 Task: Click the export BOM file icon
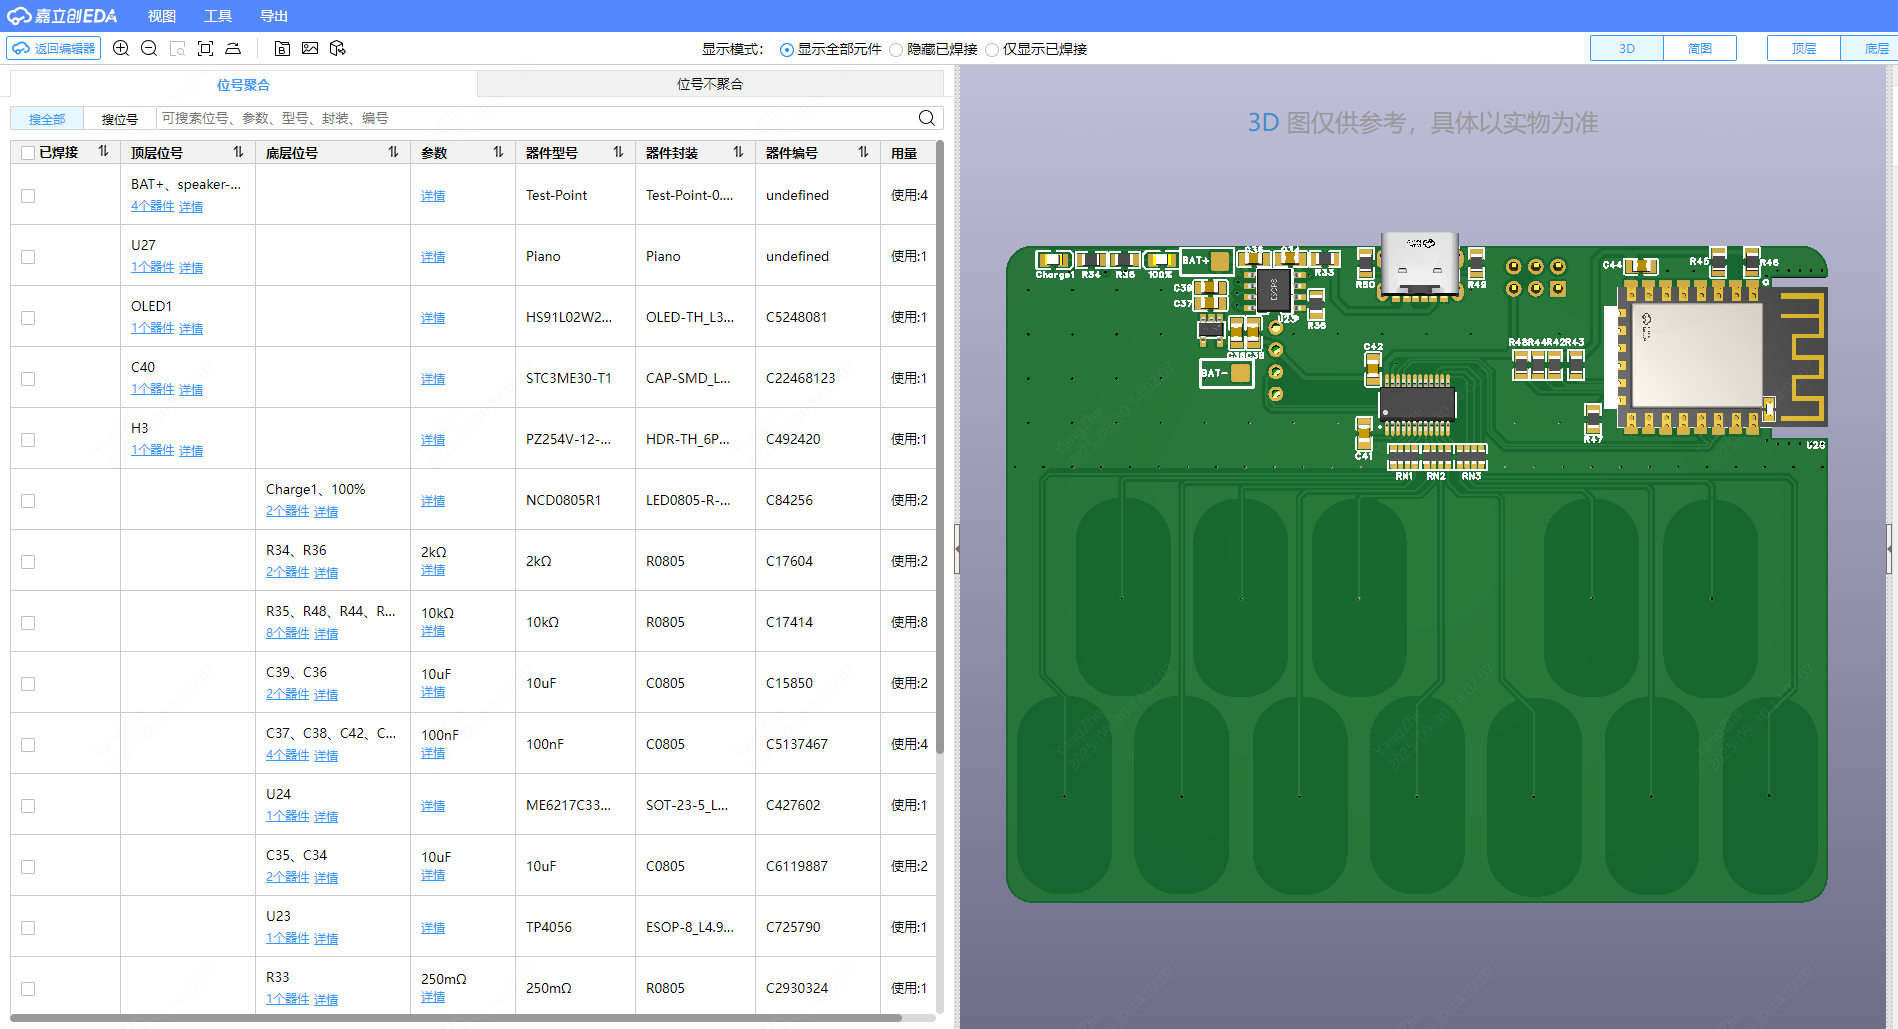click(282, 48)
